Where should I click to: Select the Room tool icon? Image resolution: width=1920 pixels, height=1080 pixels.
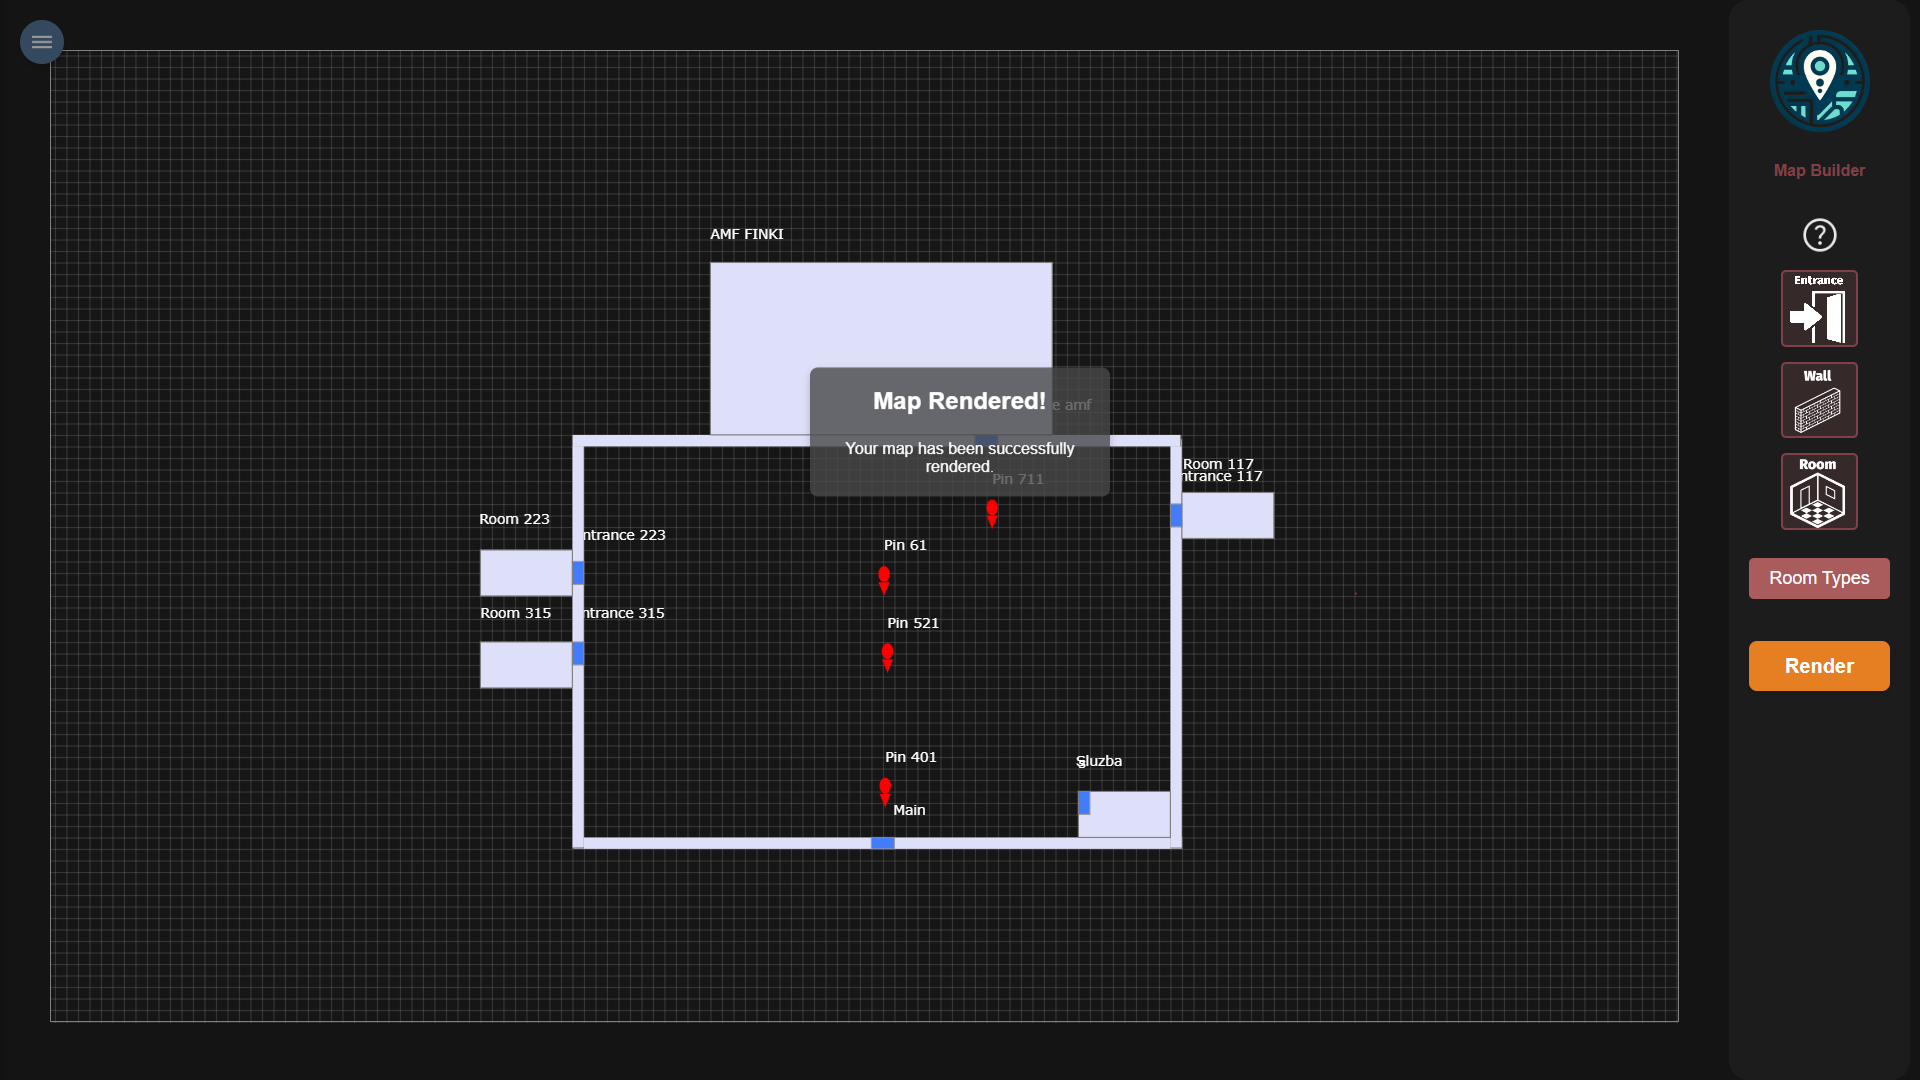coord(1819,492)
